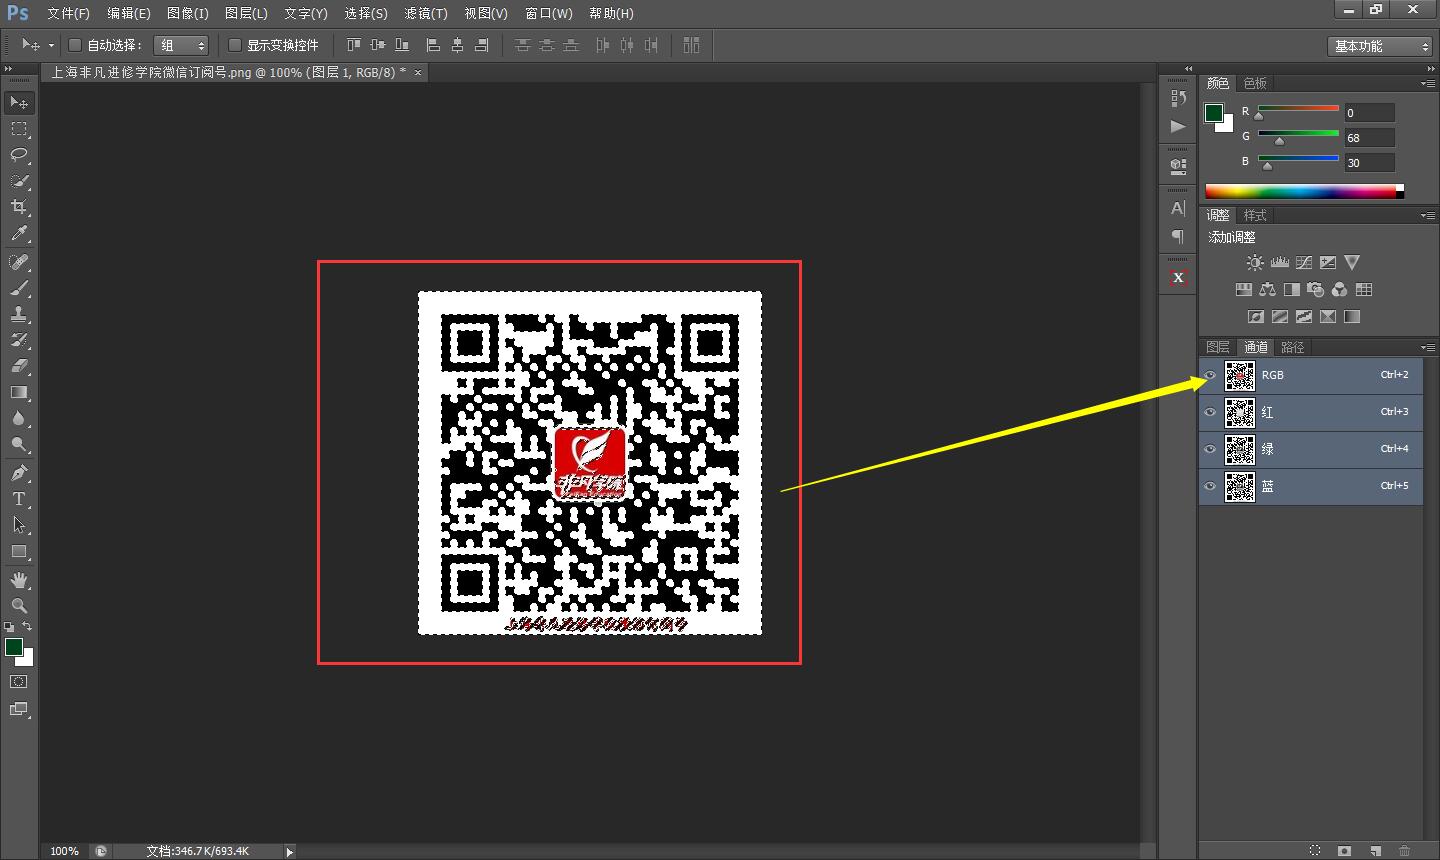The width and height of the screenshot is (1440, 860).
Task: Add Levels adjustment icon
Action: (1280, 263)
